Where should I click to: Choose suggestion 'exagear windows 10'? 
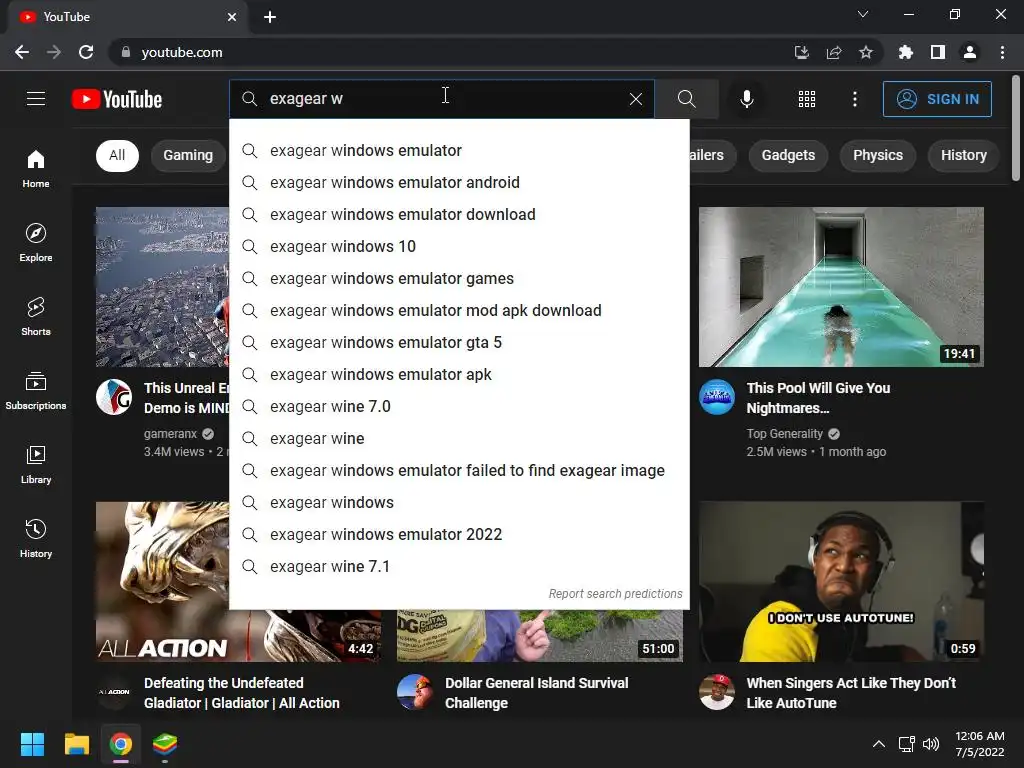[x=459, y=246]
